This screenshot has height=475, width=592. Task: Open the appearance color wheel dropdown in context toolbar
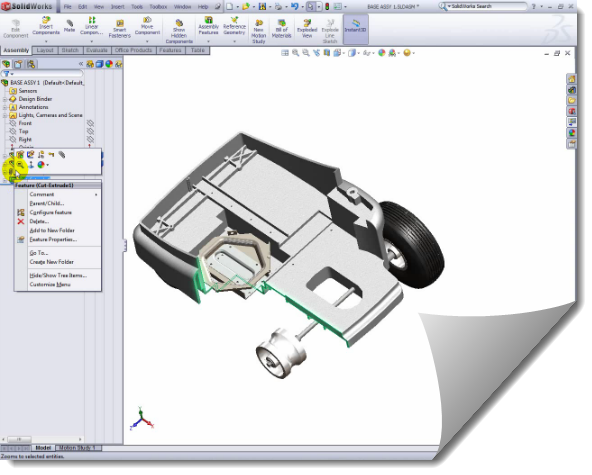point(48,165)
